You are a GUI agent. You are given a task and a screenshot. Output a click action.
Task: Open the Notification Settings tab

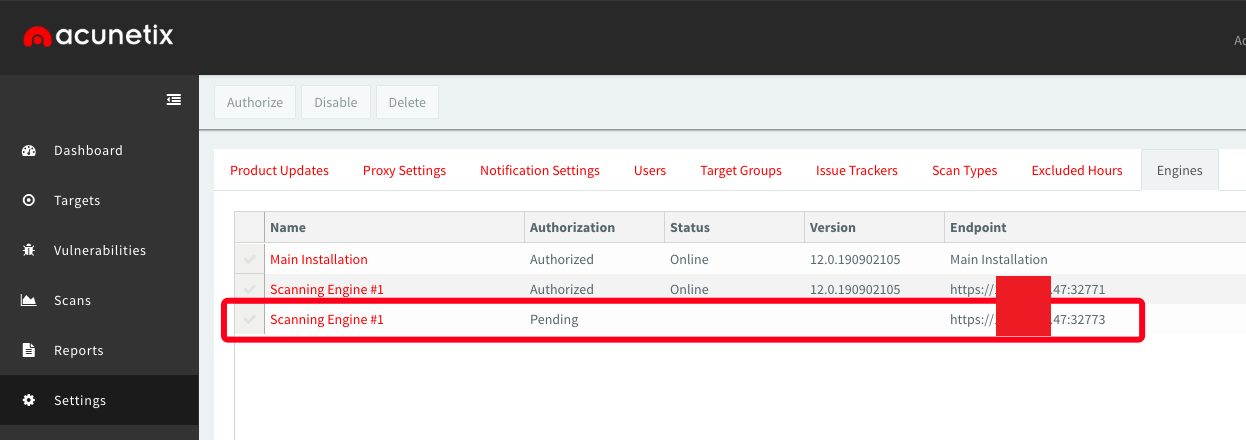pyautogui.click(x=539, y=171)
